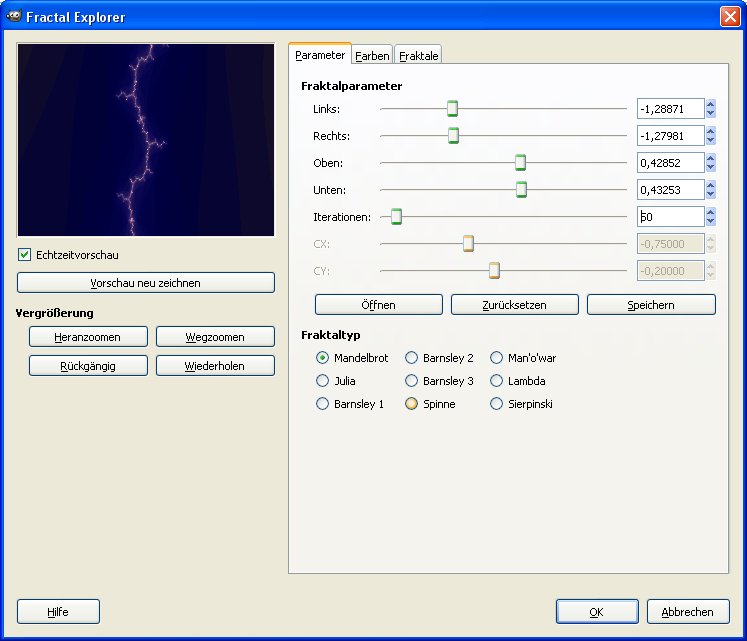Screen dimensions: 747x641
Task: Select the Spinne fractal type
Action: point(411,404)
